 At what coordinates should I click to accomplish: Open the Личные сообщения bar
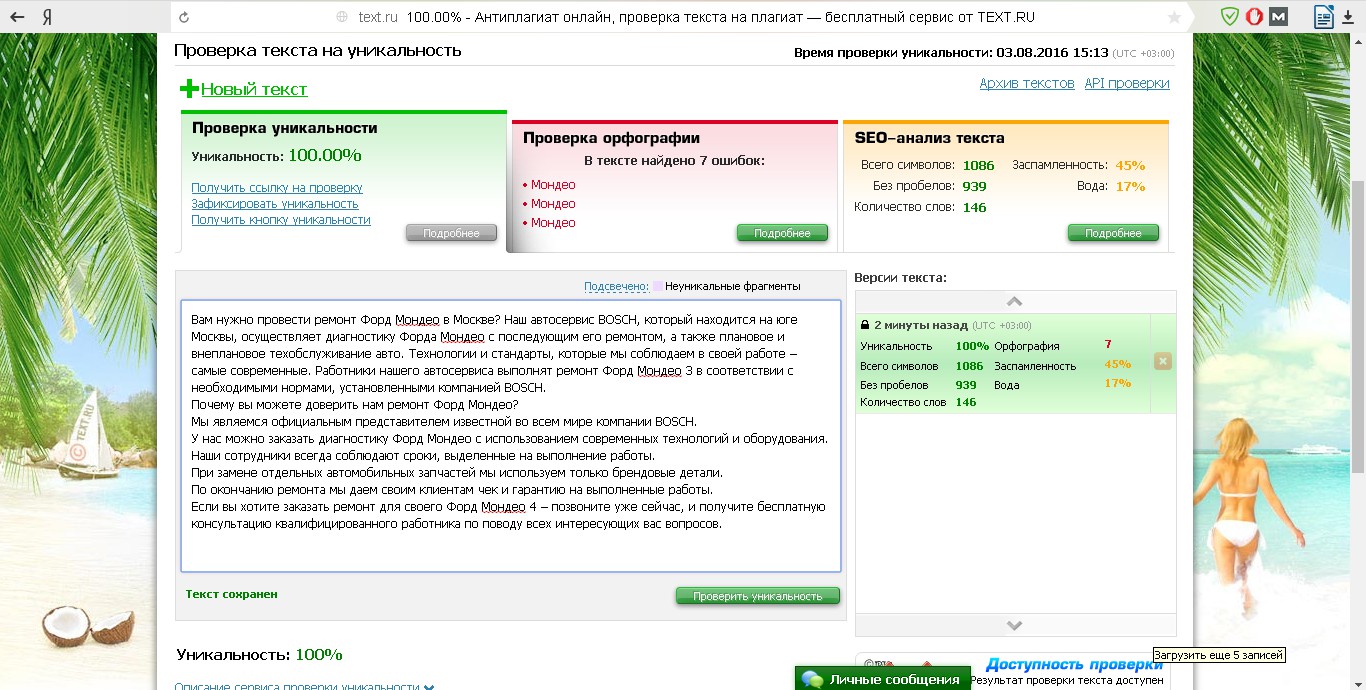(x=883, y=679)
